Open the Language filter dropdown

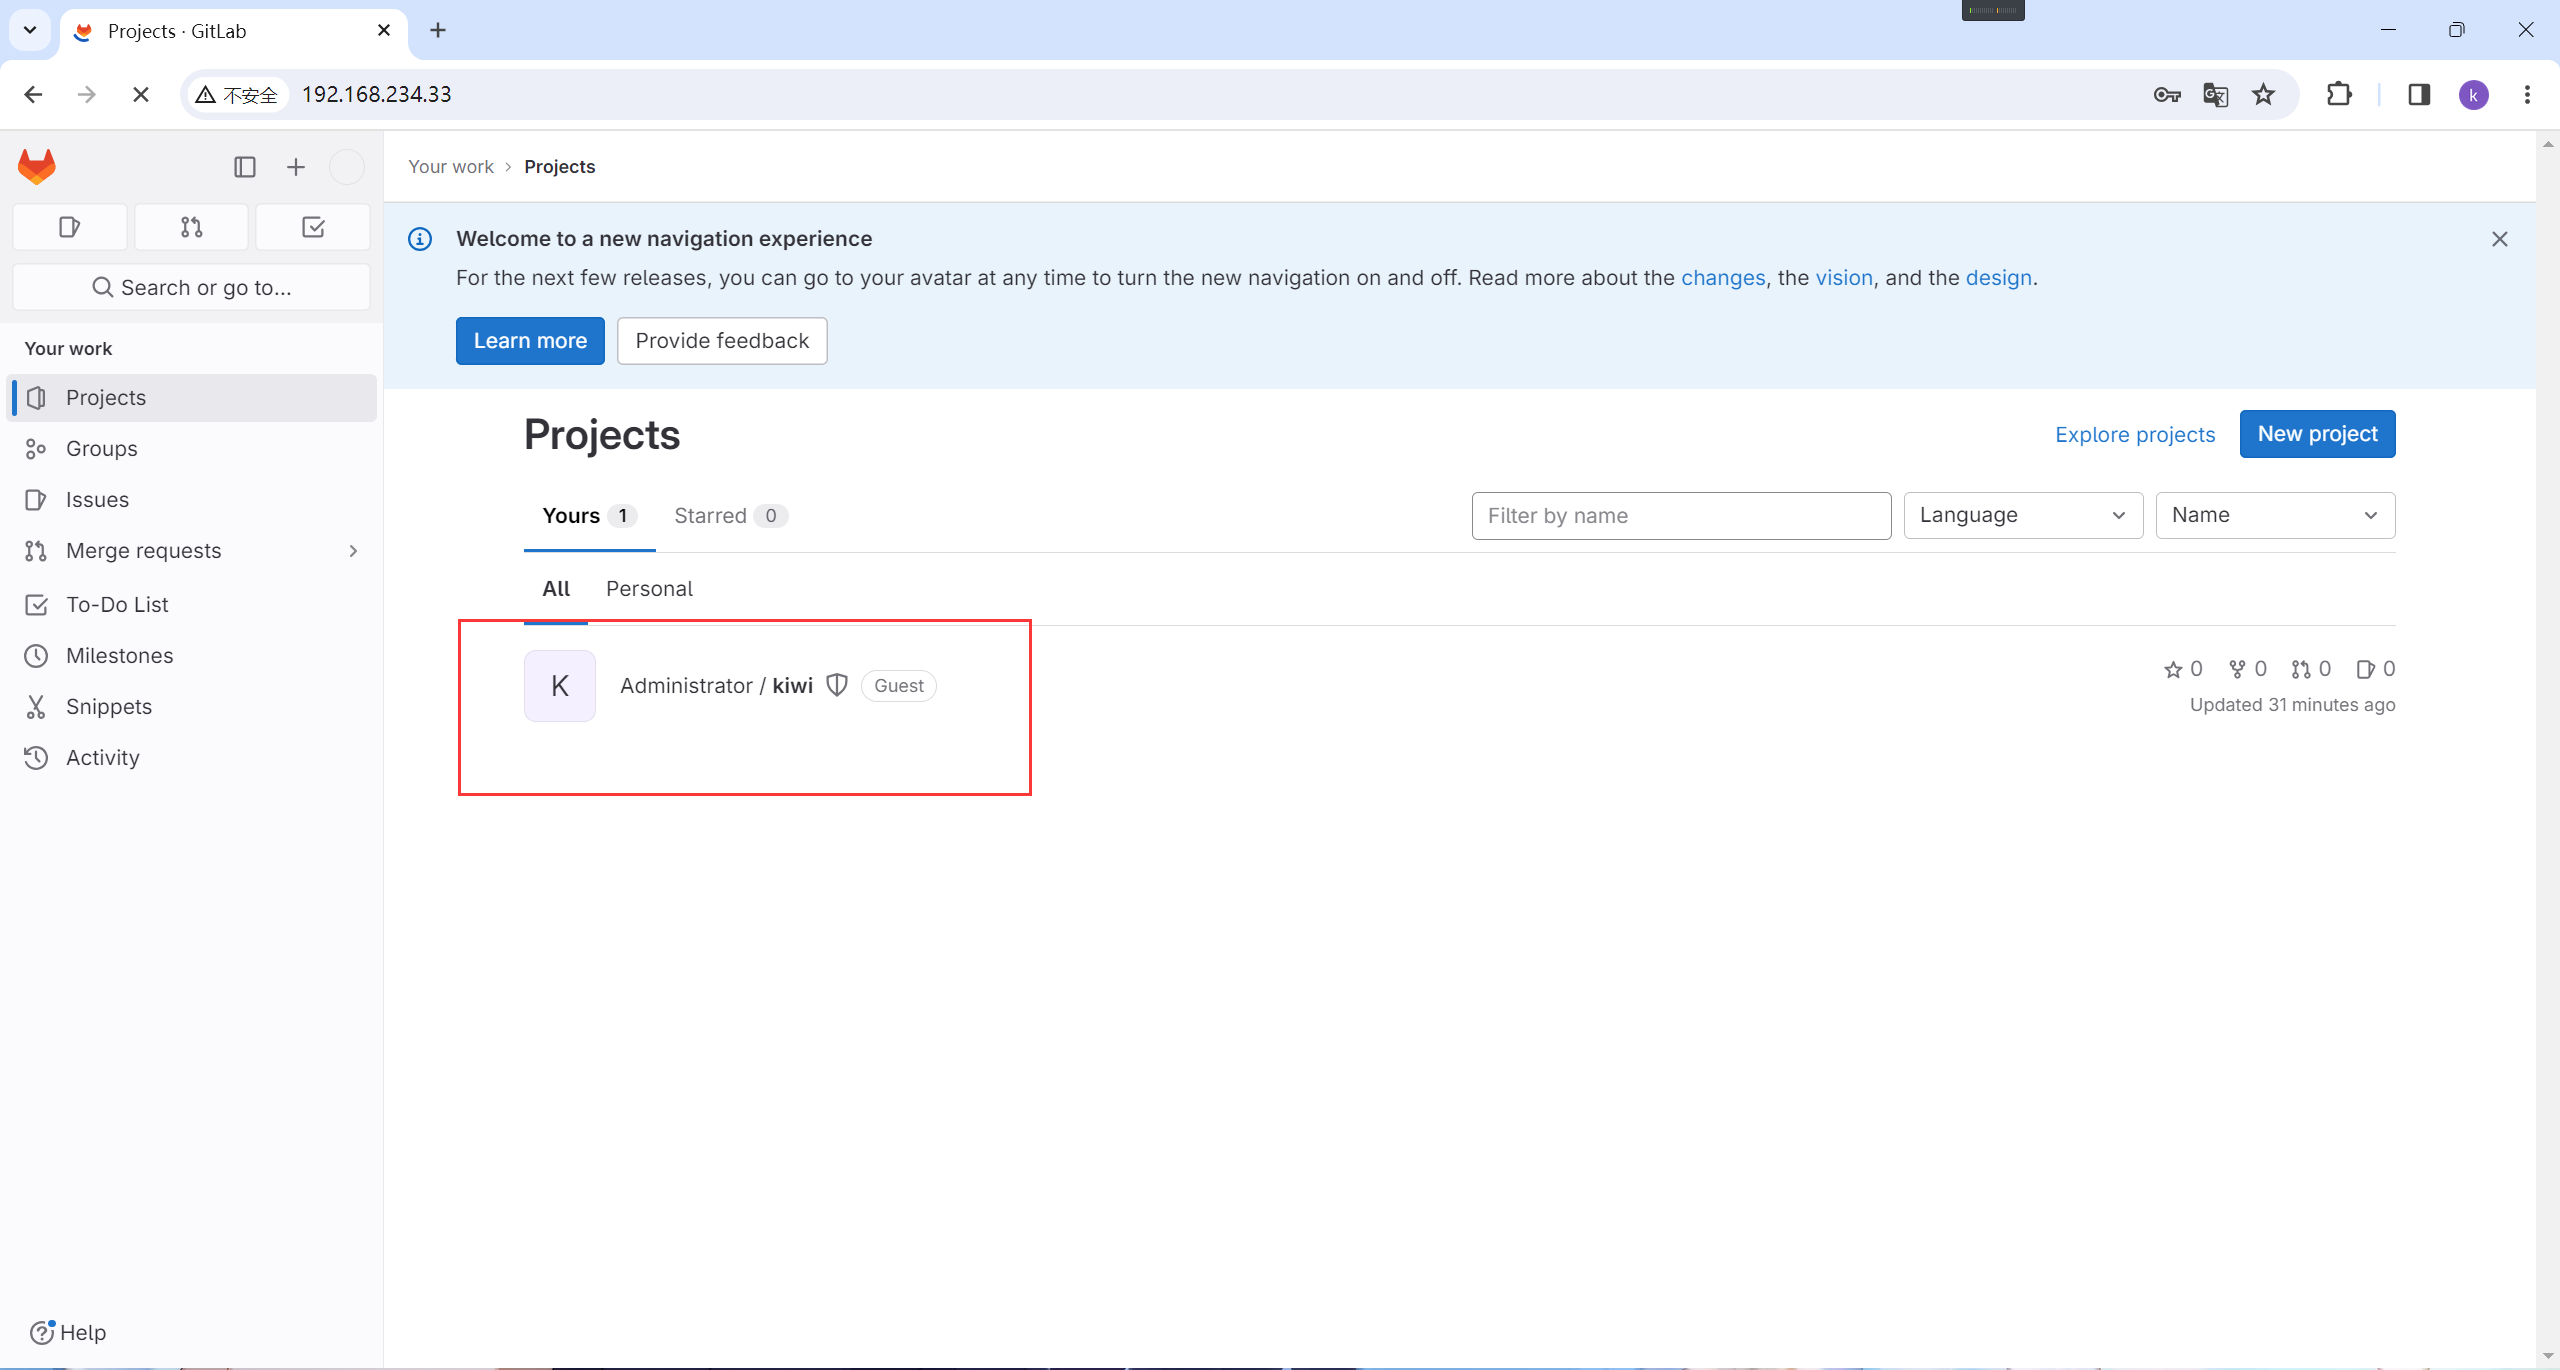(x=2022, y=515)
